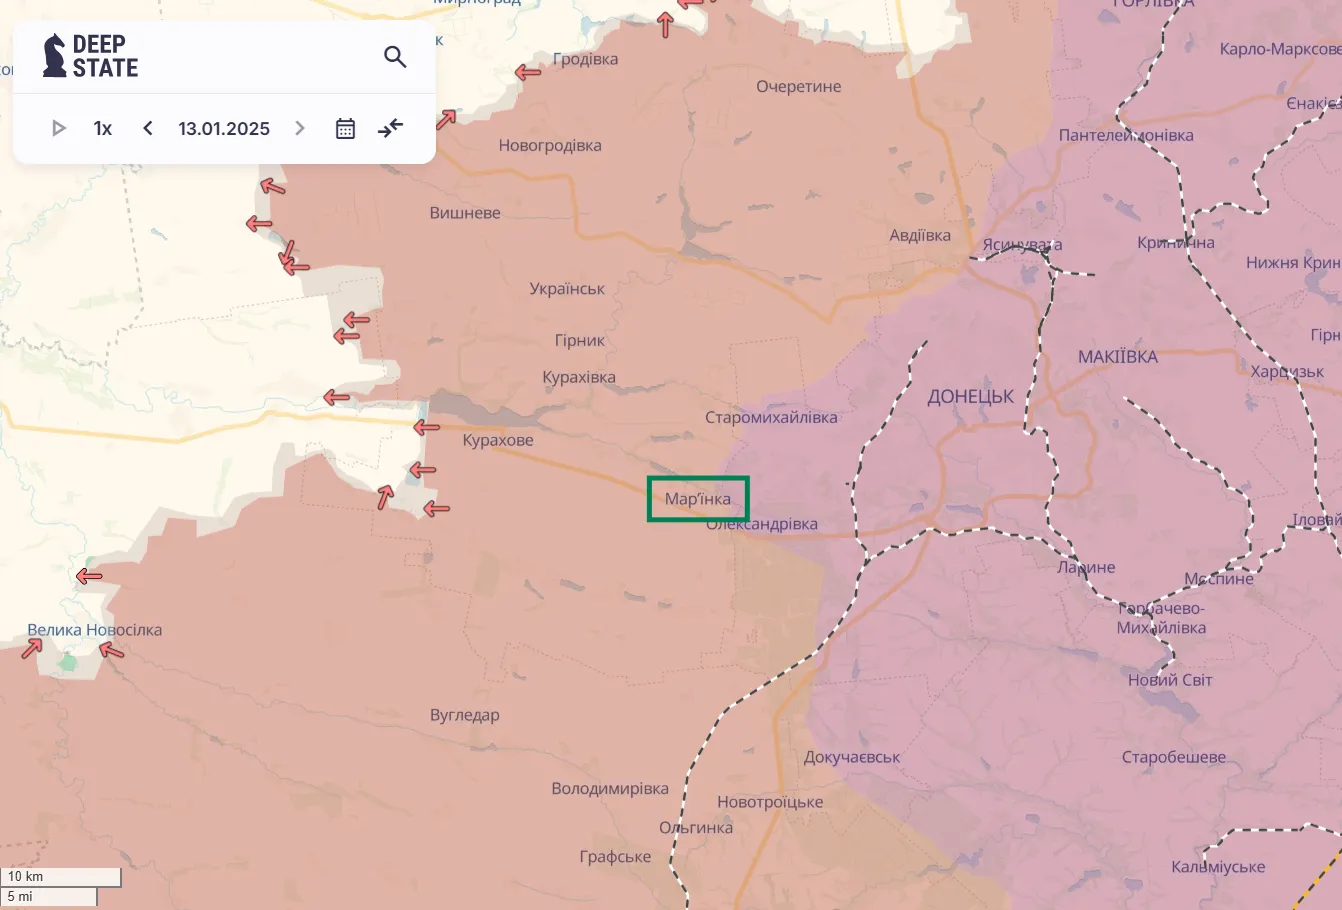Click the Карло-Марксове label
The image size is (1342, 910).
pyautogui.click(x=1280, y=49)
